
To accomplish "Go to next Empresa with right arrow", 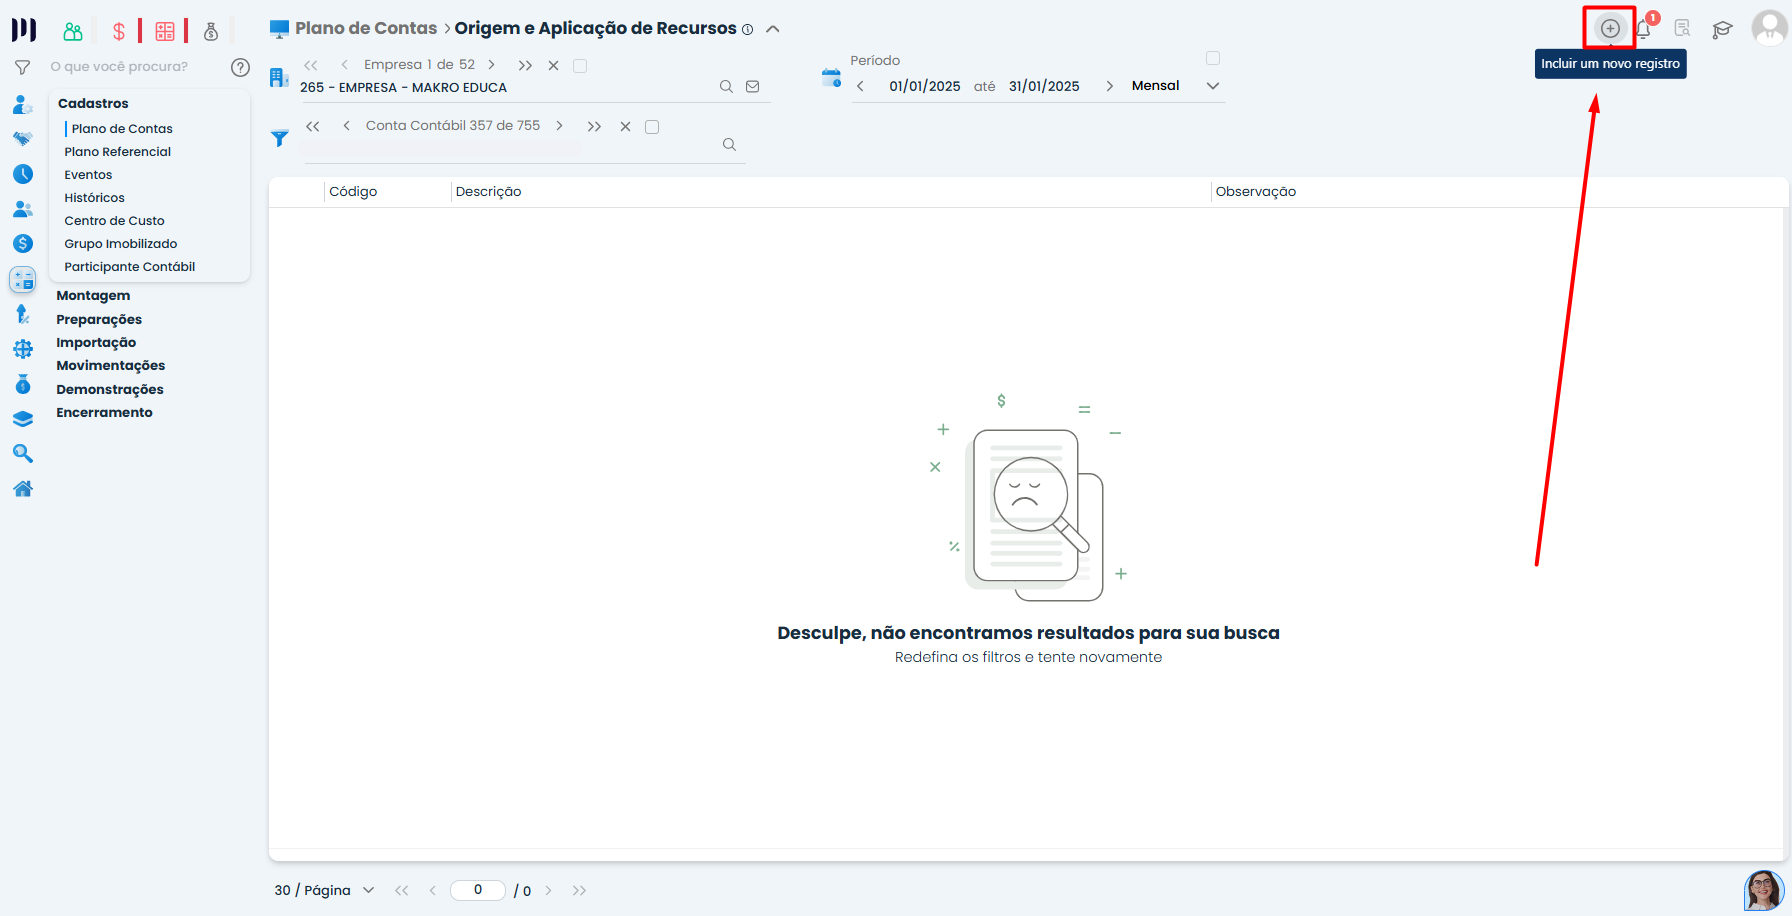I will pos(492,65).
